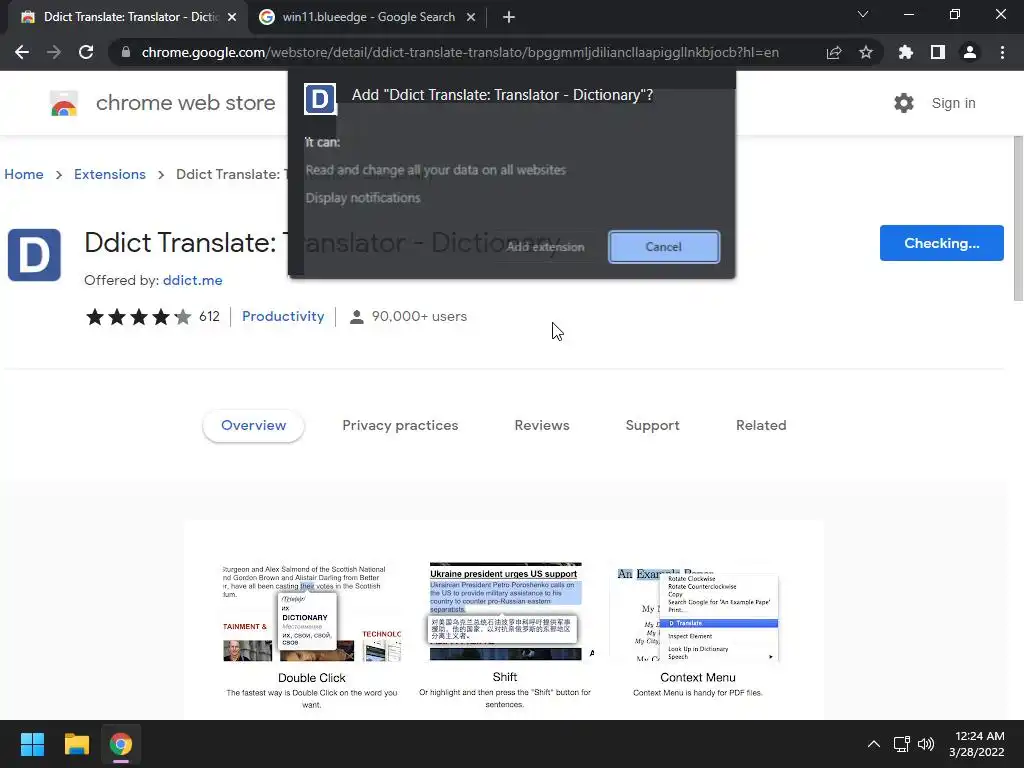
Task: Open the network tray icon
Action: point(901,744)
